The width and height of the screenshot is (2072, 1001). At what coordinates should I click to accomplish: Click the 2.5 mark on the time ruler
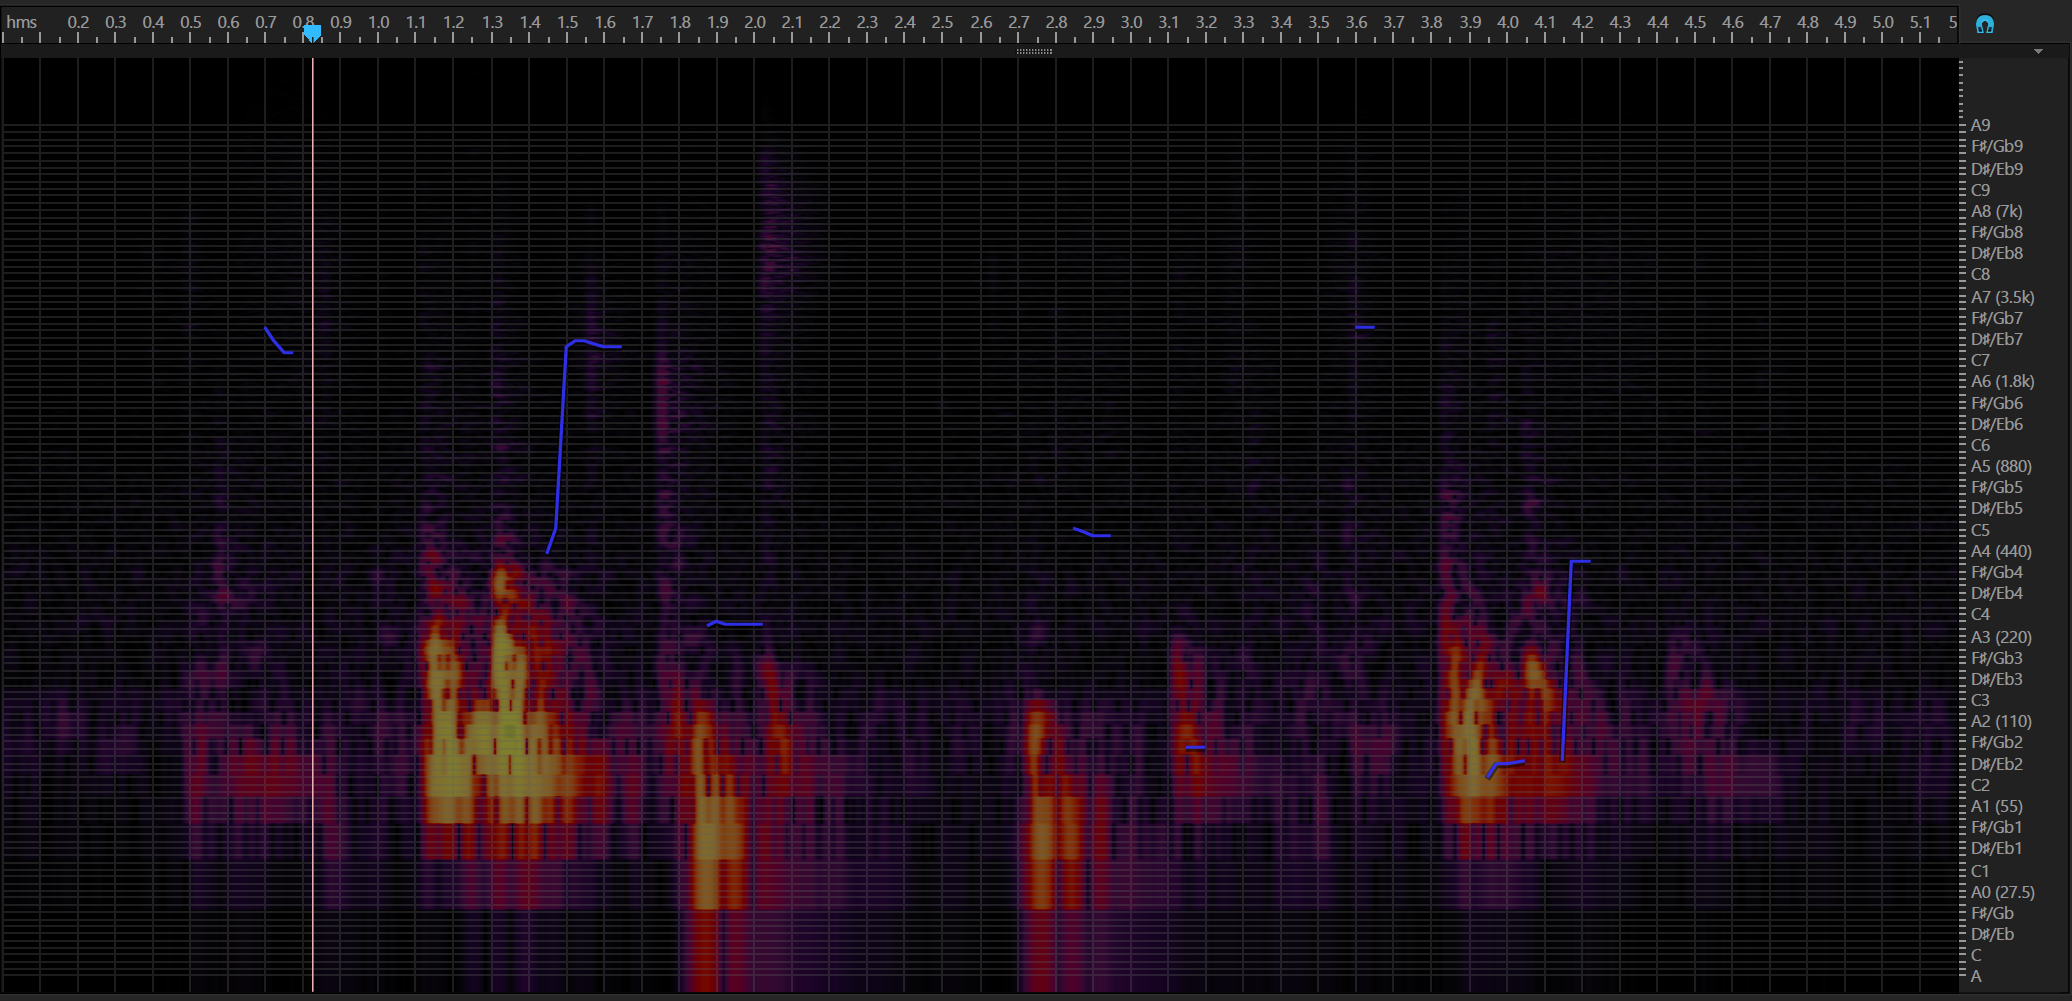click(x=942, y=22)
